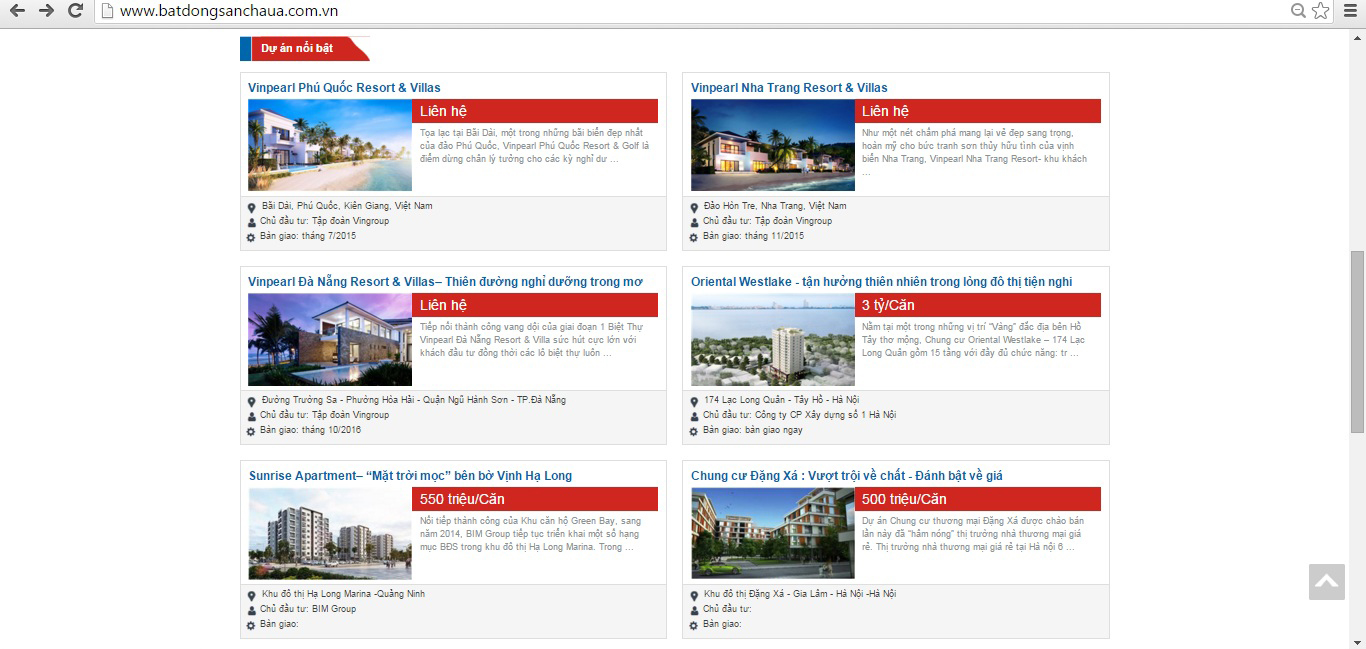The height and width of the screenshot is (649, 1366).
Task: Click investor icon in Vinpearl Phú Quốc card
Action: tap(251, 222)
